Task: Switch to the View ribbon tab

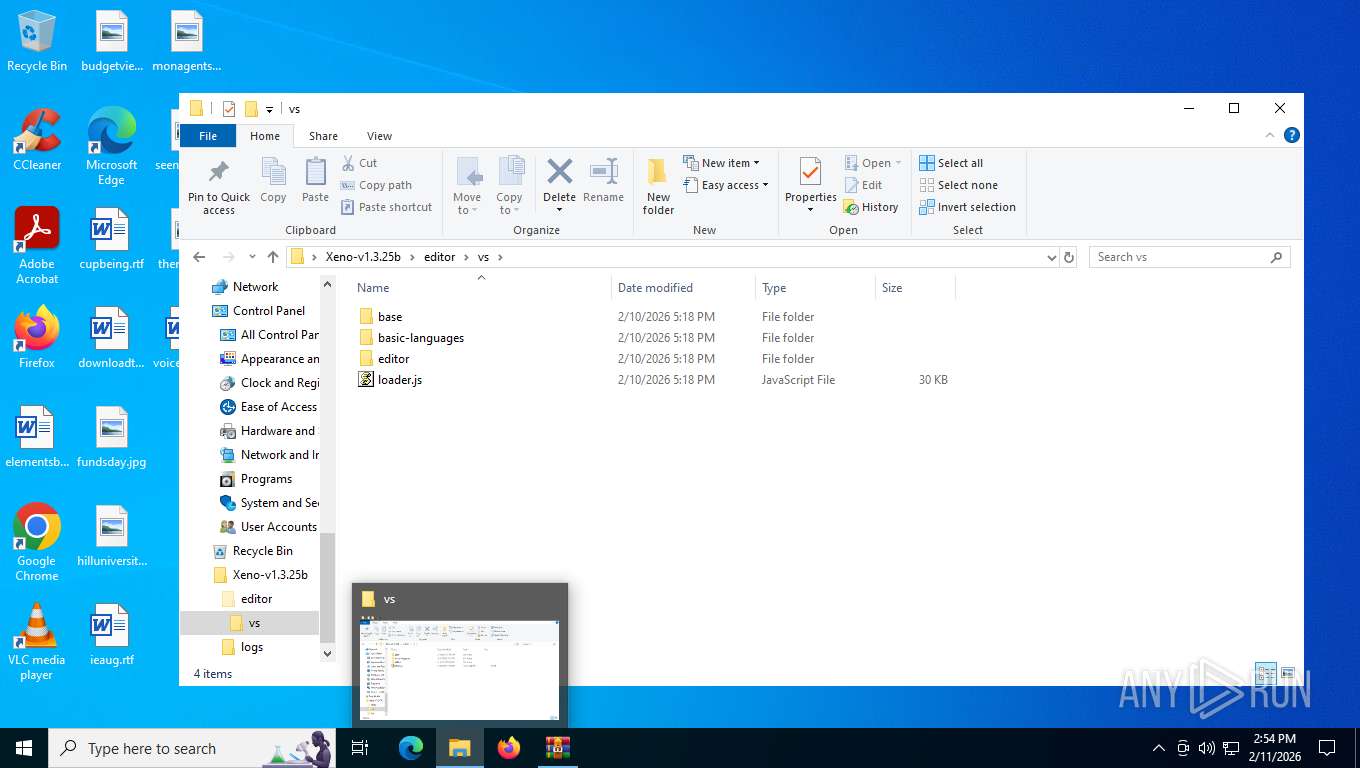Action: click(x=379, y=136)
